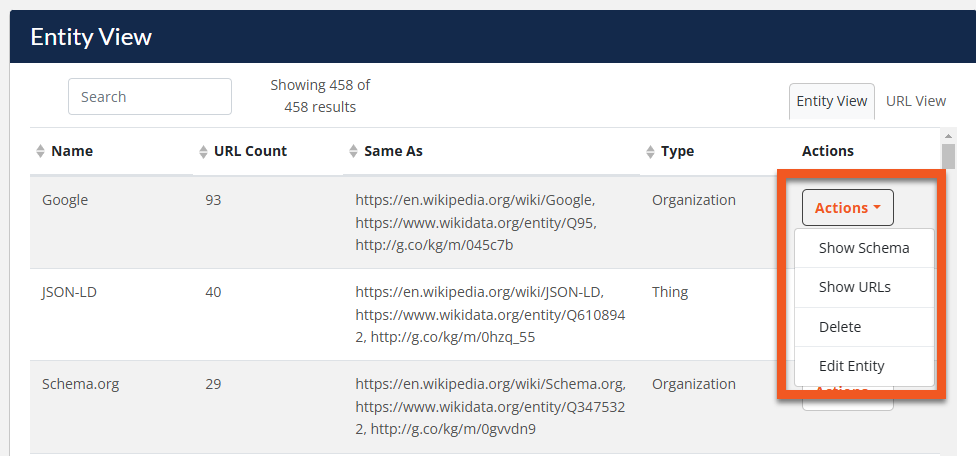The image size is (976, 456).
Task: Choose Show Schema from Actions menu
Action: [x=864, y=248]
